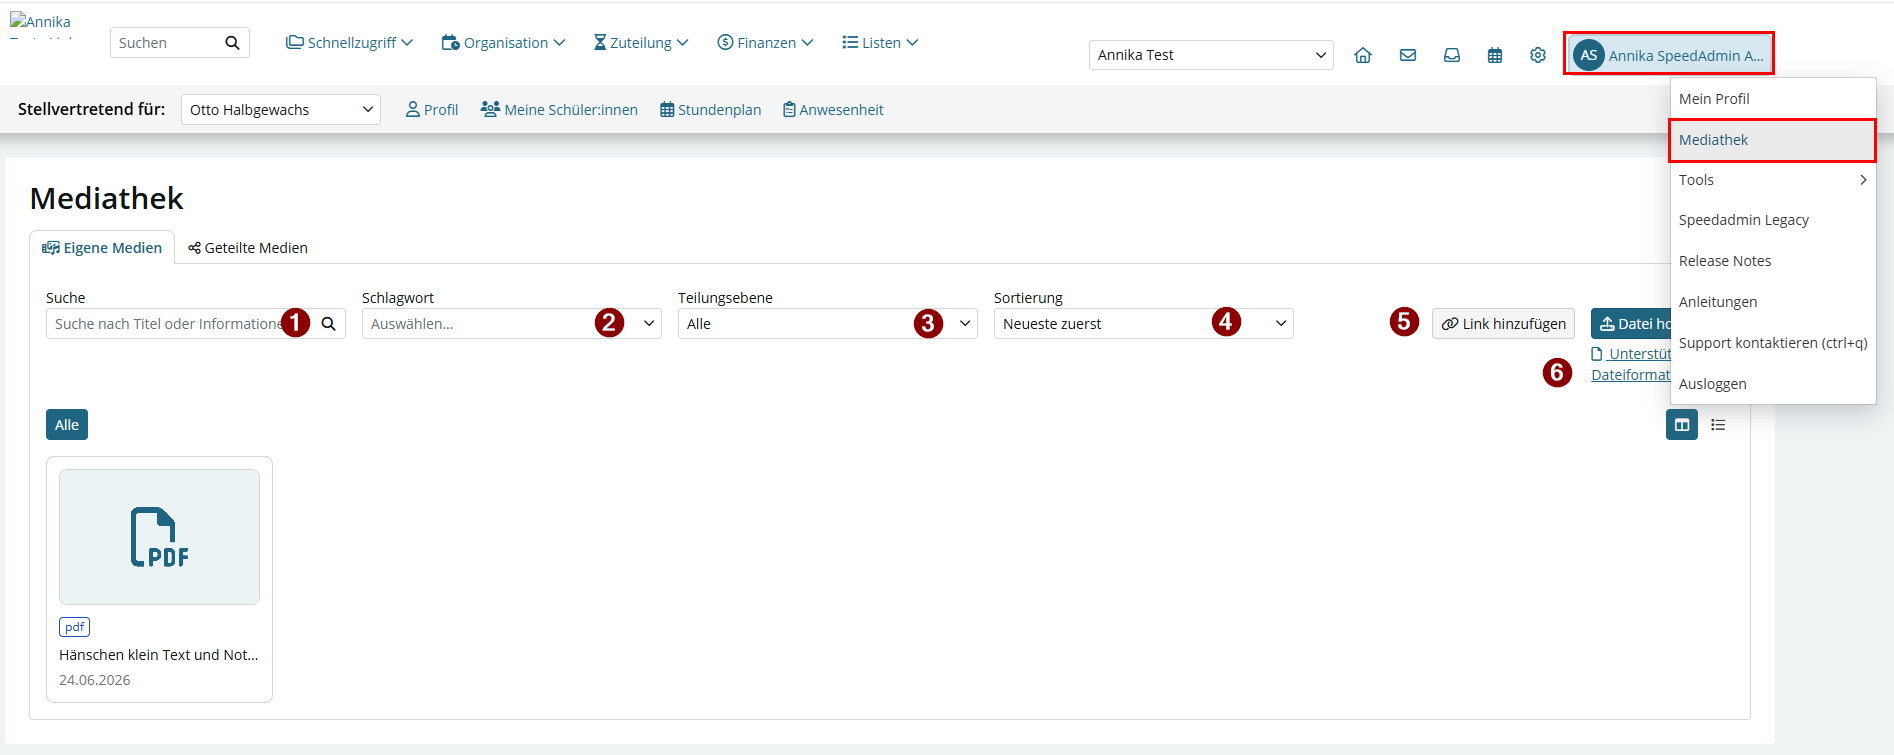The image size is (1894, 755).
Task: Expand the Tools submenu
Action: tap(1772, 180)
